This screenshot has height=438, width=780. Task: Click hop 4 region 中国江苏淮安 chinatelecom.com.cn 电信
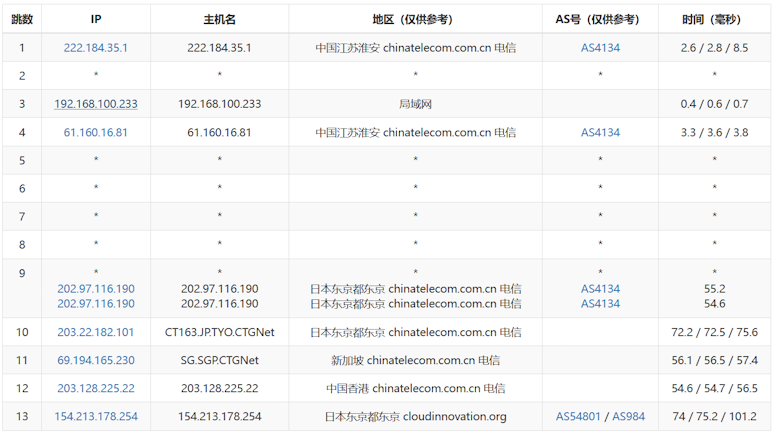(415, 132)
